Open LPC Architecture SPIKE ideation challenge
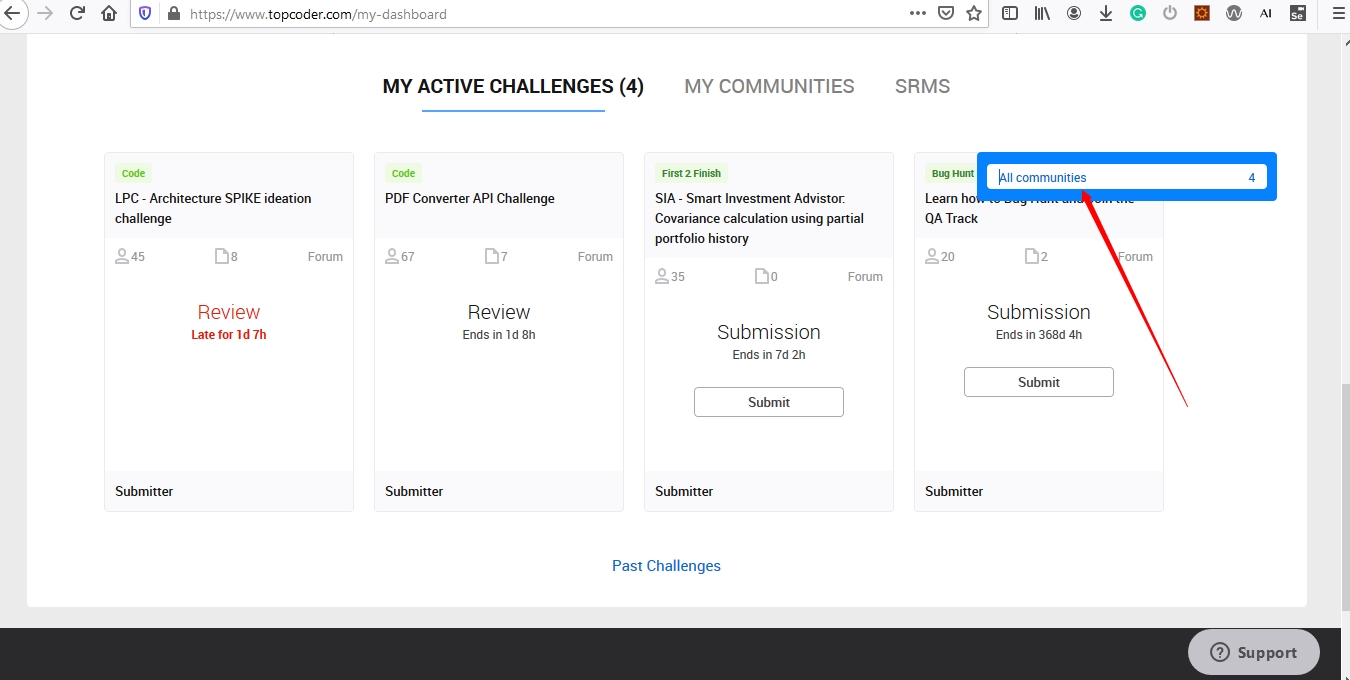 pyautogui.click(x=213, y=208)
